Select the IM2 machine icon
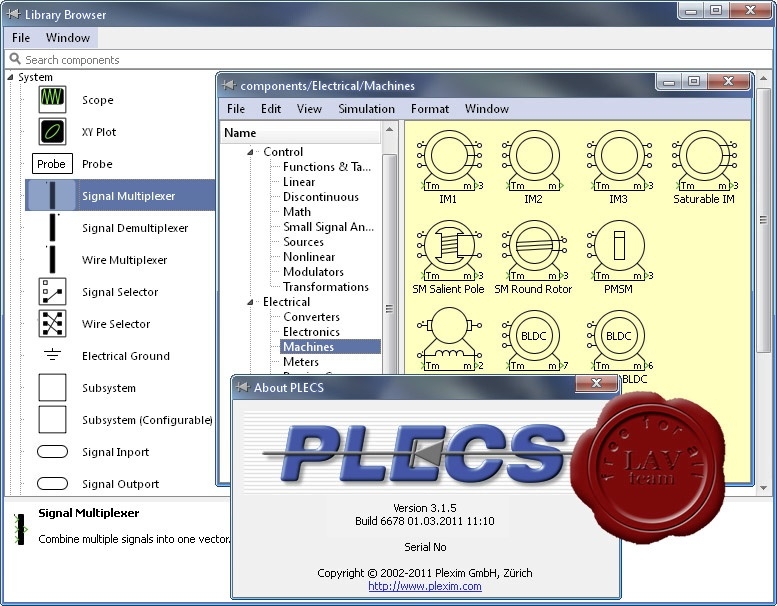The height and width of the screenshot is (606, 777). coord(533,161)
